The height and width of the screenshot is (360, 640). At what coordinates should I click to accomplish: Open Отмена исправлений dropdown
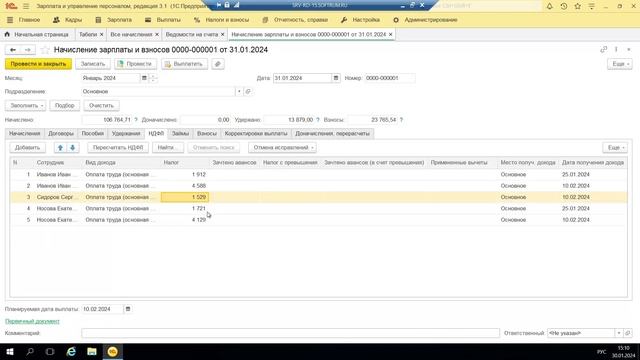click(x=282, y=148)
